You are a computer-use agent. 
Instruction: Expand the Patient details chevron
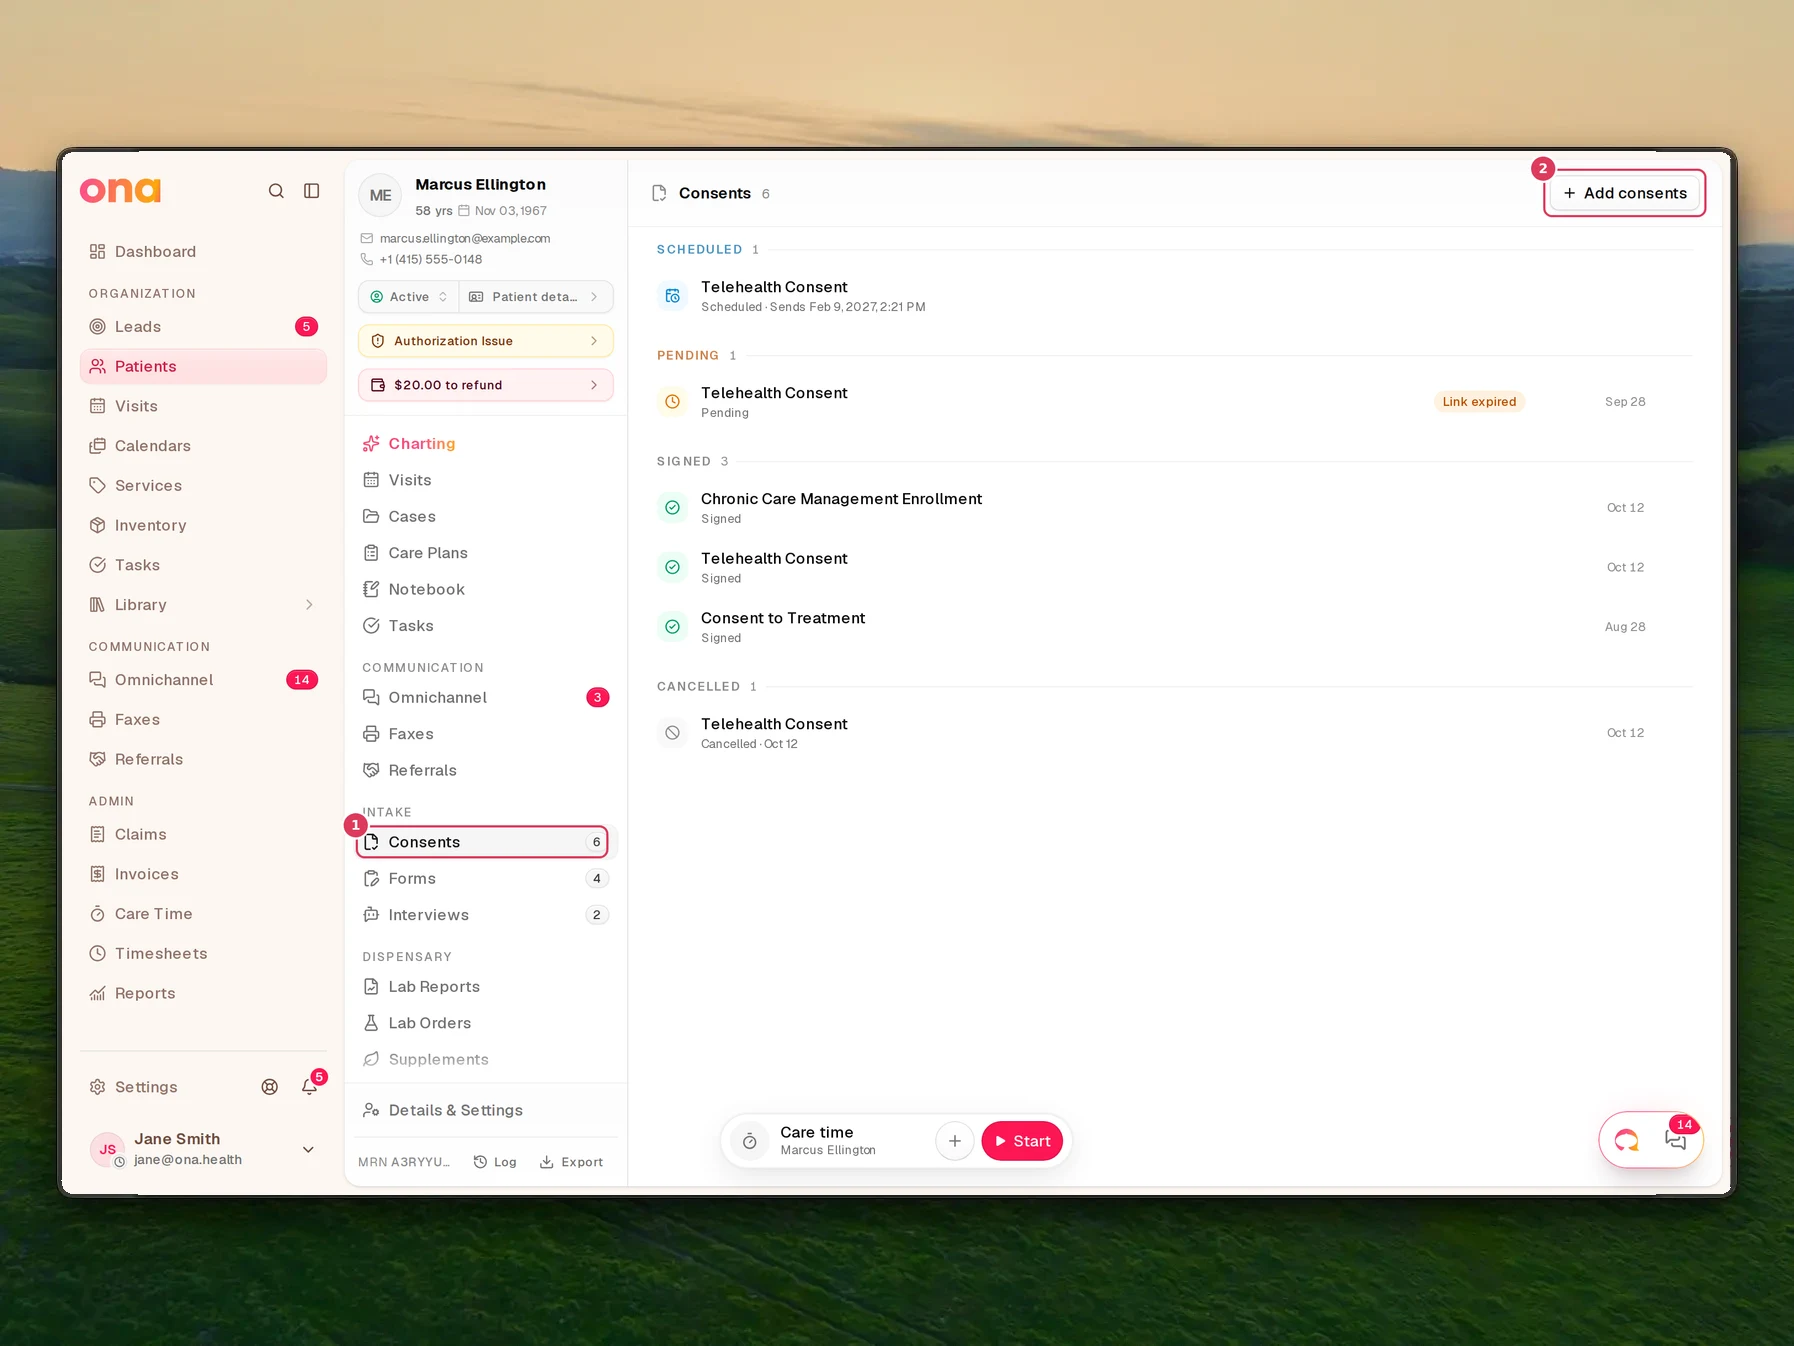pos(594,297)
